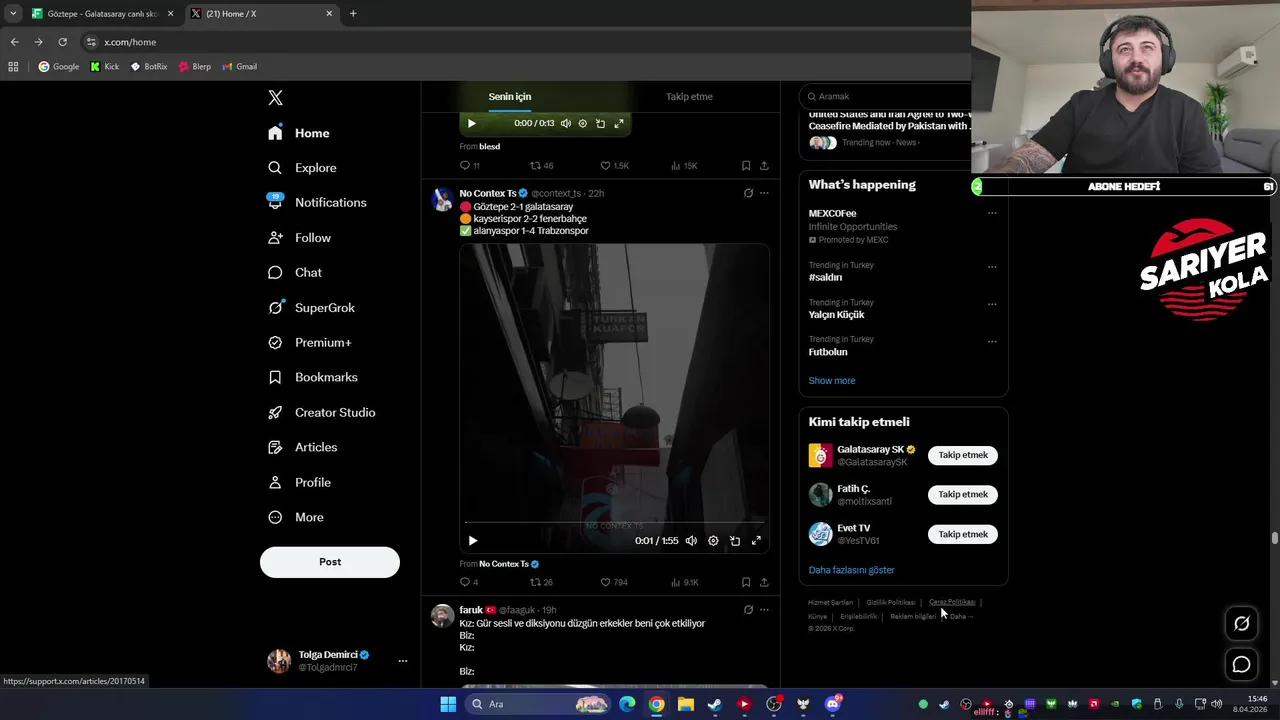Viewport: 1280px width, 720px height.
Task: Bookmark the blesd video post
Action: 746,166
